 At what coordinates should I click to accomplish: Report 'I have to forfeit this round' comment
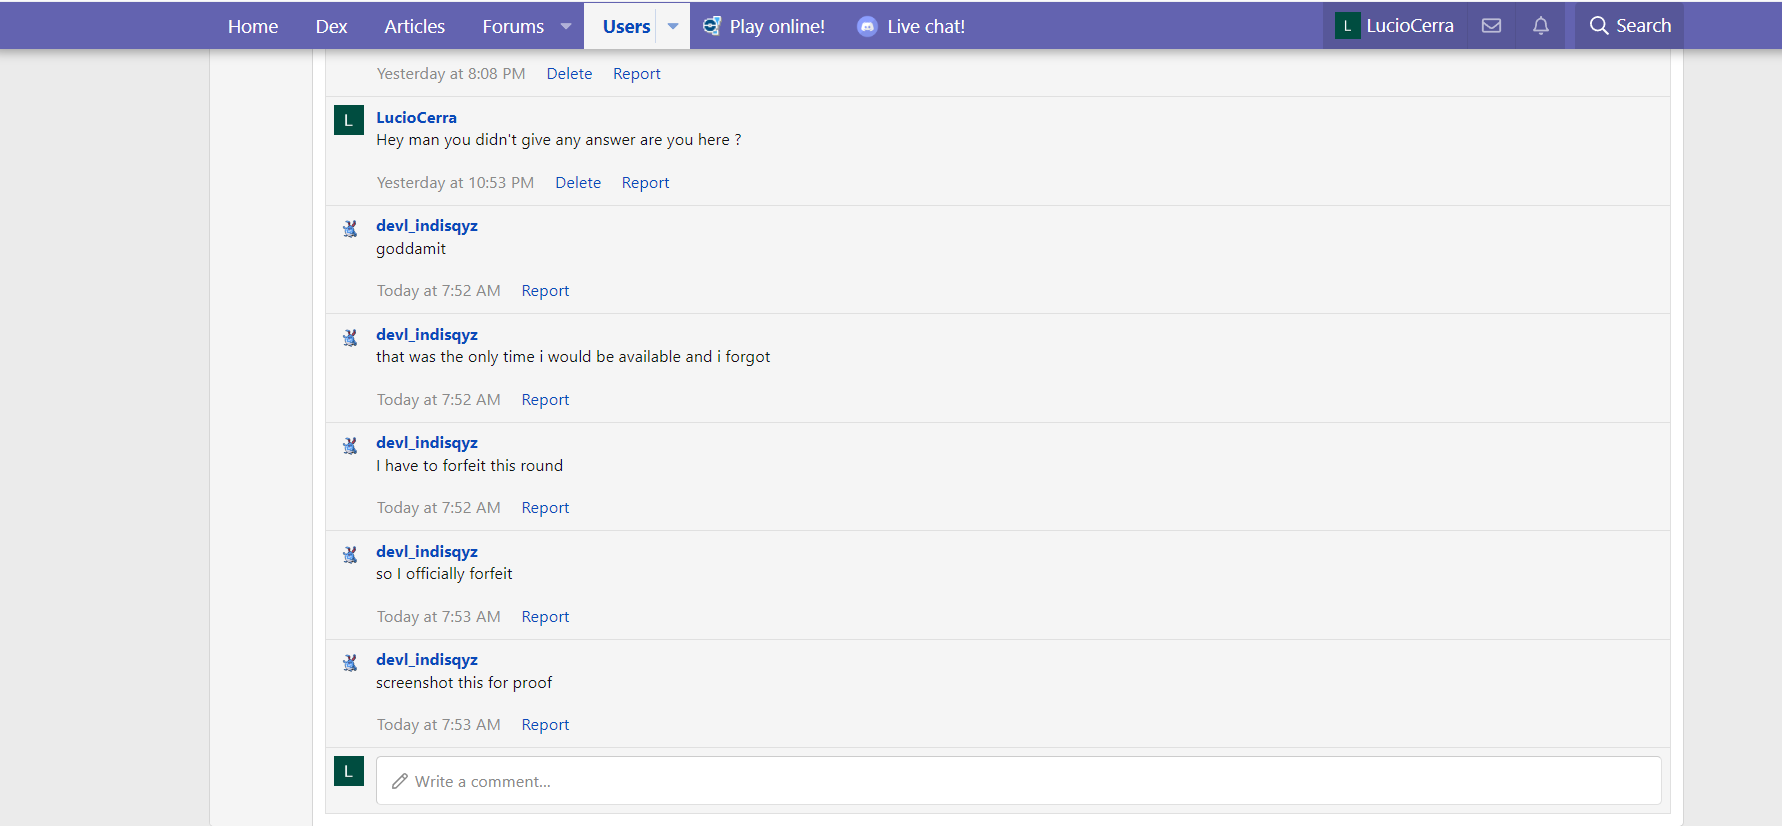click(x=545, y=508)
